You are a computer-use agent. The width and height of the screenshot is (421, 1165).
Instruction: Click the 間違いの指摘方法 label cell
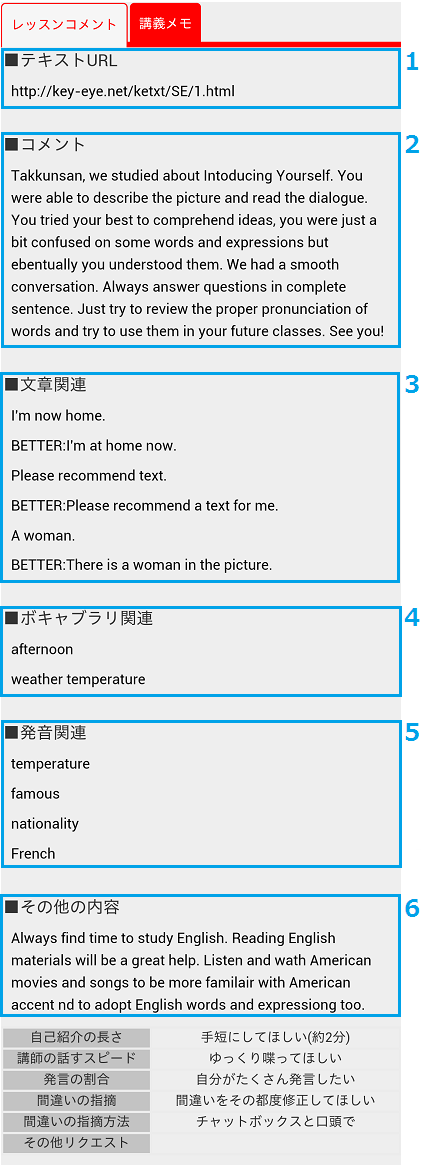pos(76,1121)
